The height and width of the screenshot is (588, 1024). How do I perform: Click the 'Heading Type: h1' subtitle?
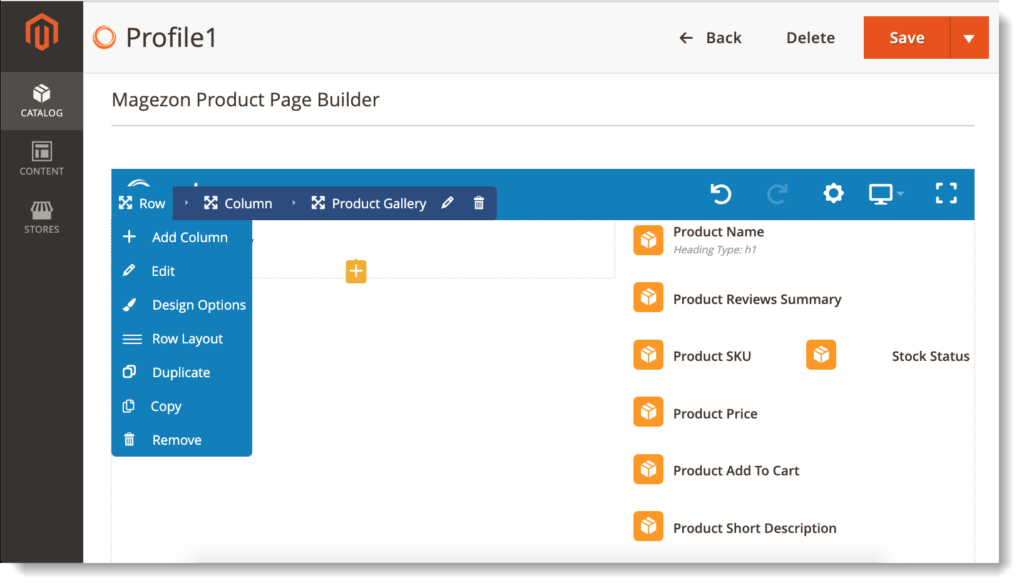pyautogui.click(x=714, y=250)
